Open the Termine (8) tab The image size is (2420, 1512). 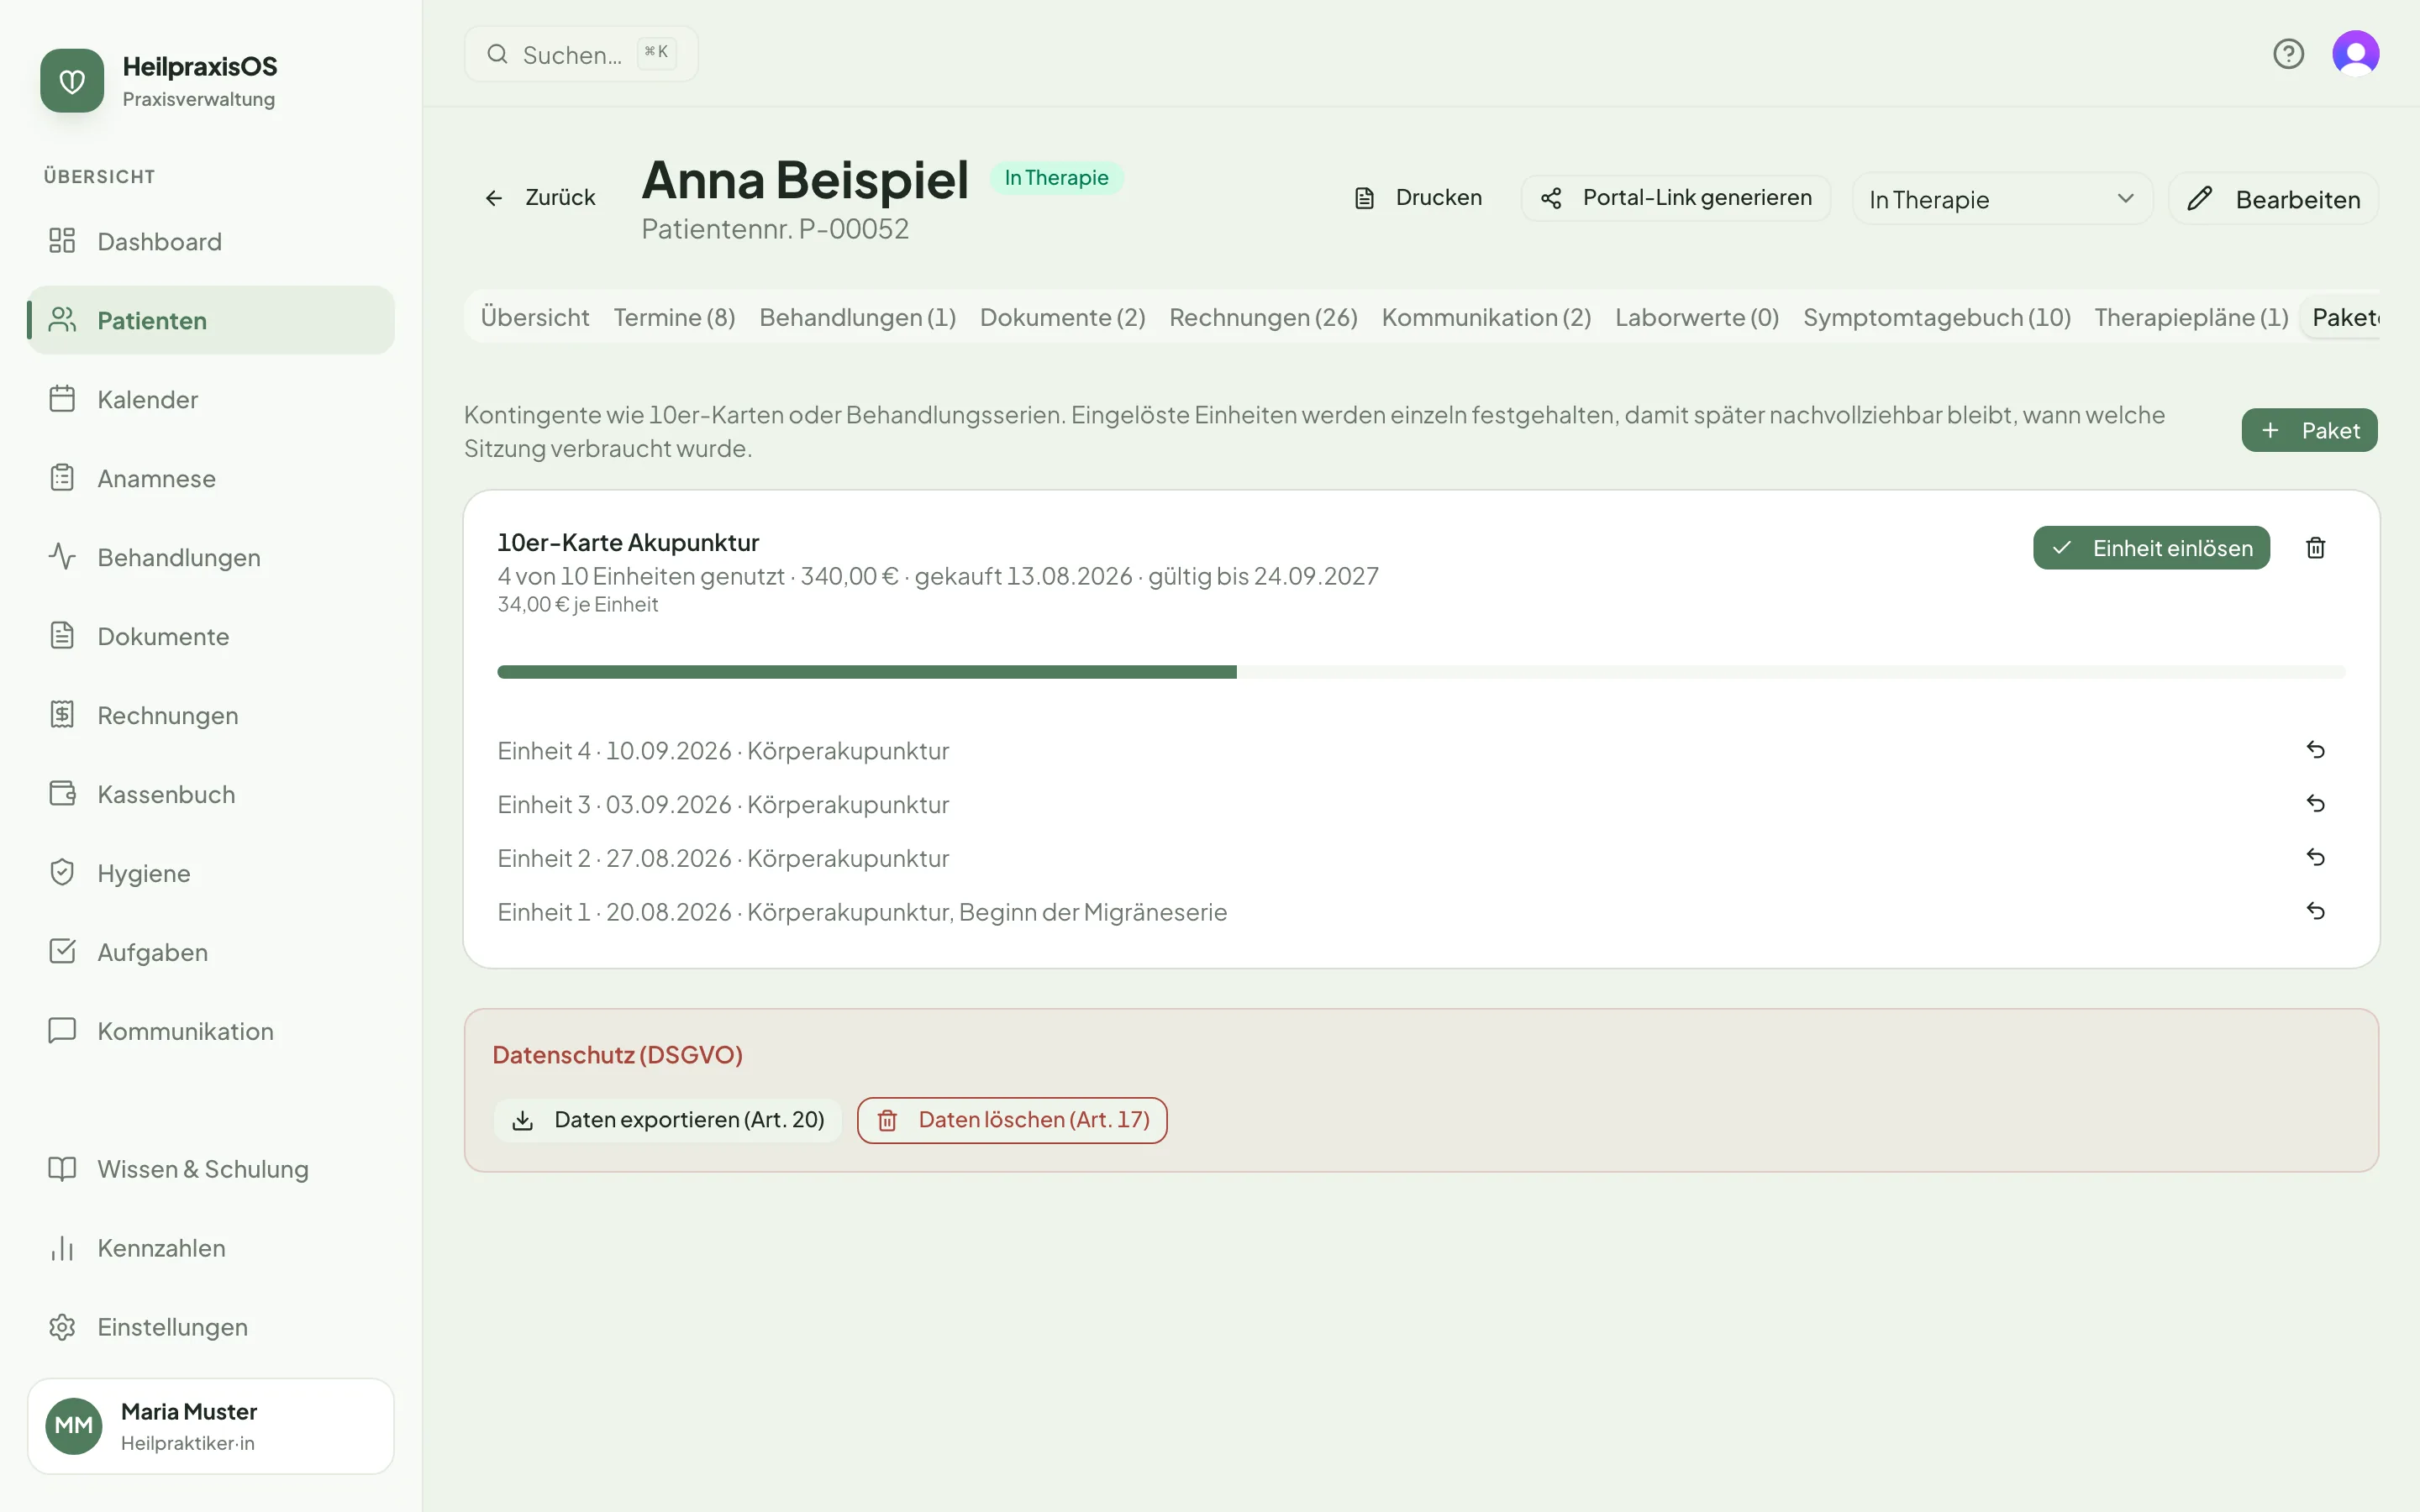(674, 318)
